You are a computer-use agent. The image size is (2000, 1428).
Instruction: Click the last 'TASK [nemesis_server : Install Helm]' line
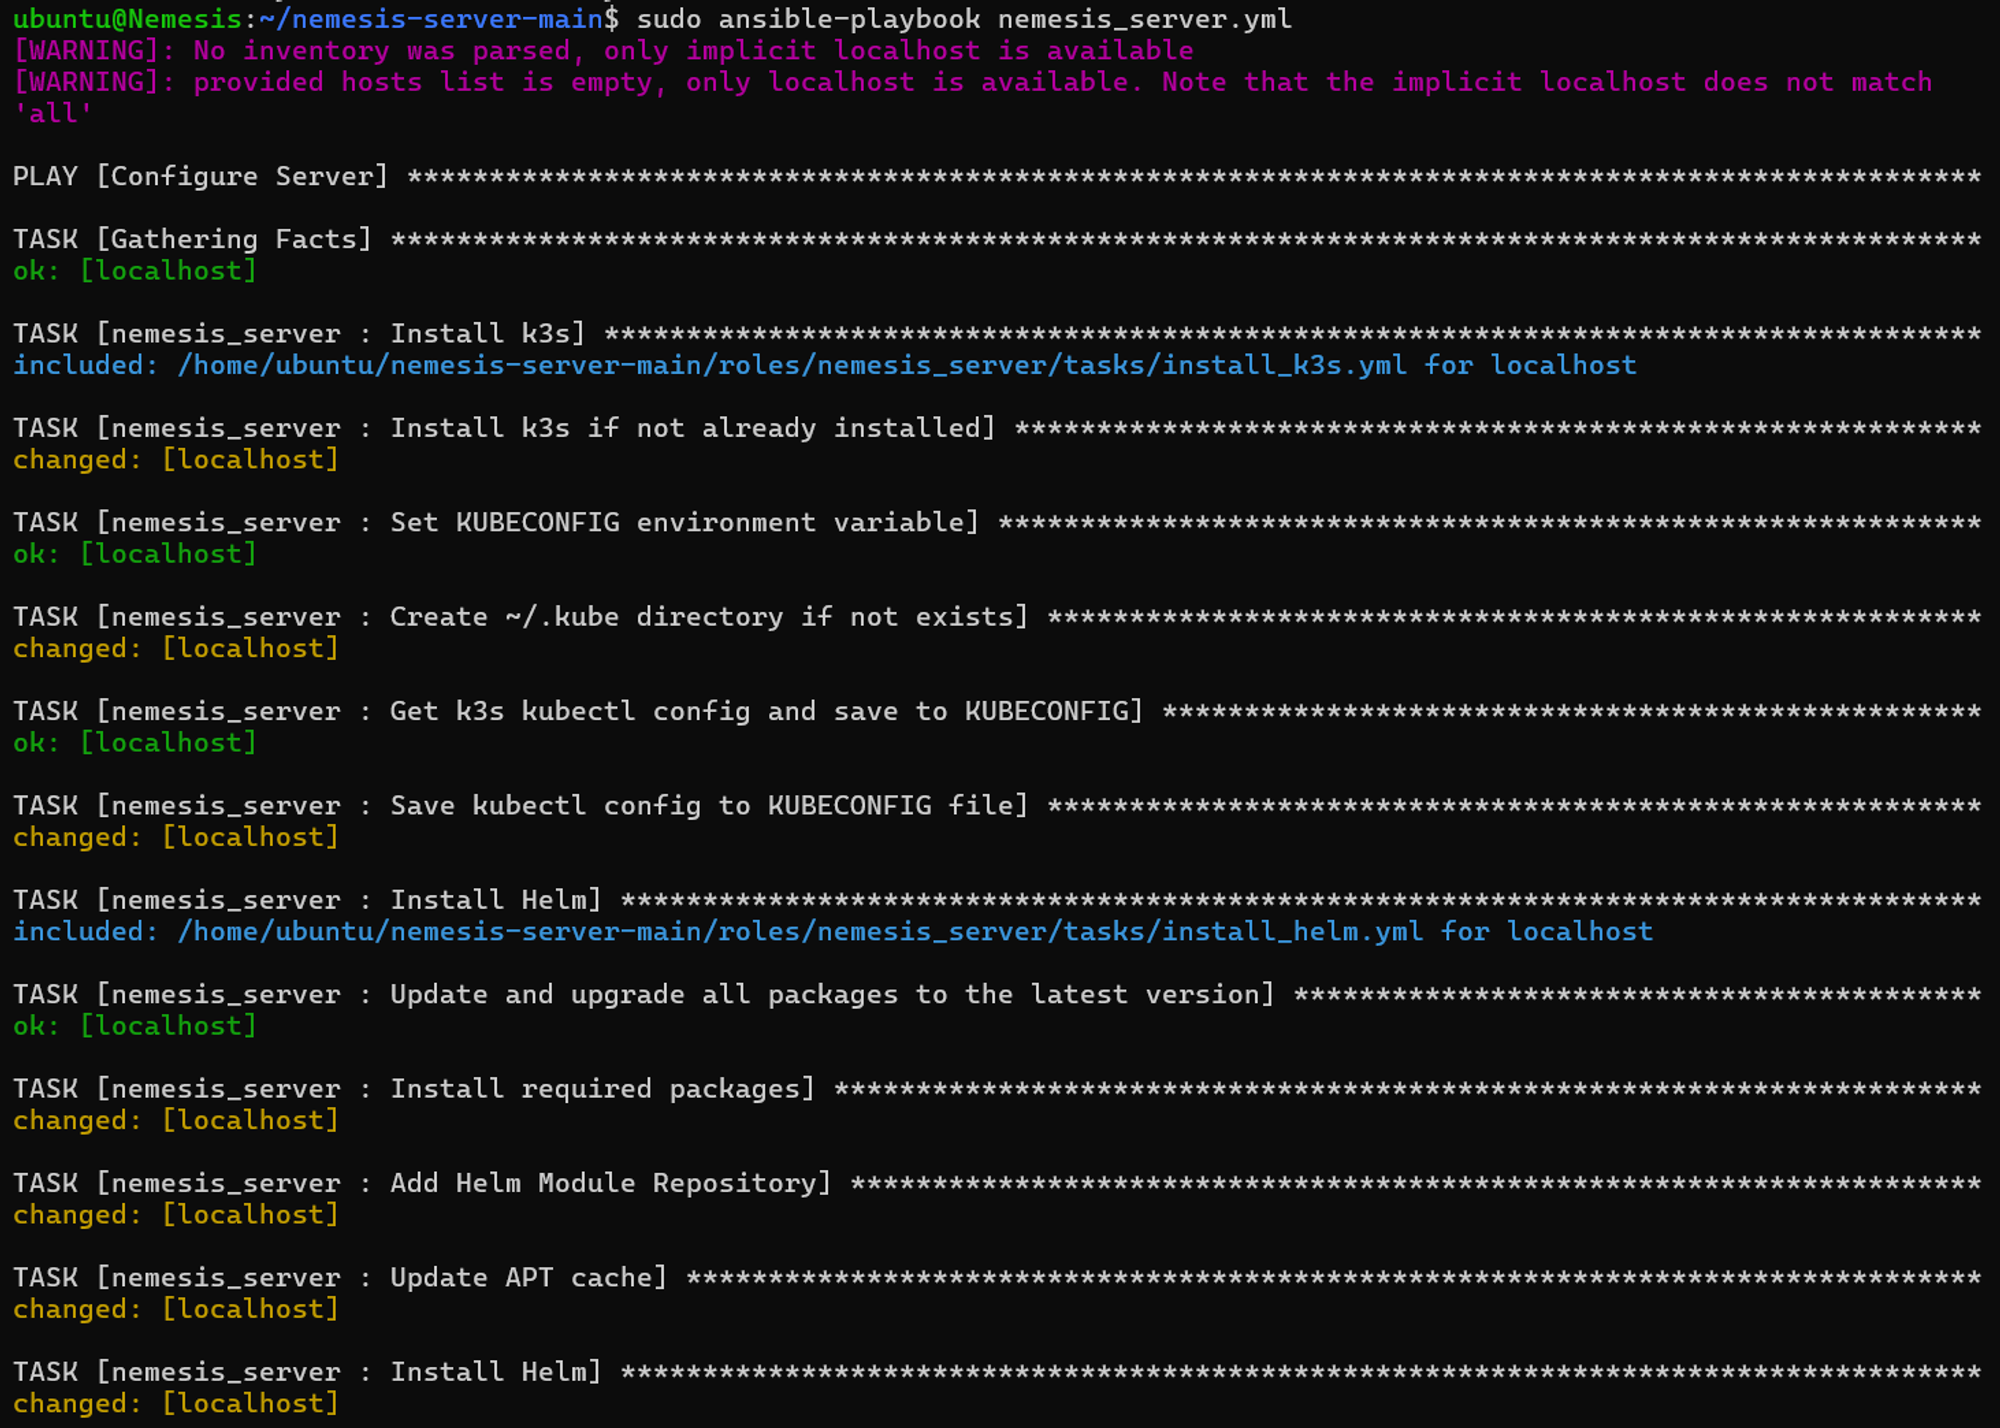click(997, 1372)
